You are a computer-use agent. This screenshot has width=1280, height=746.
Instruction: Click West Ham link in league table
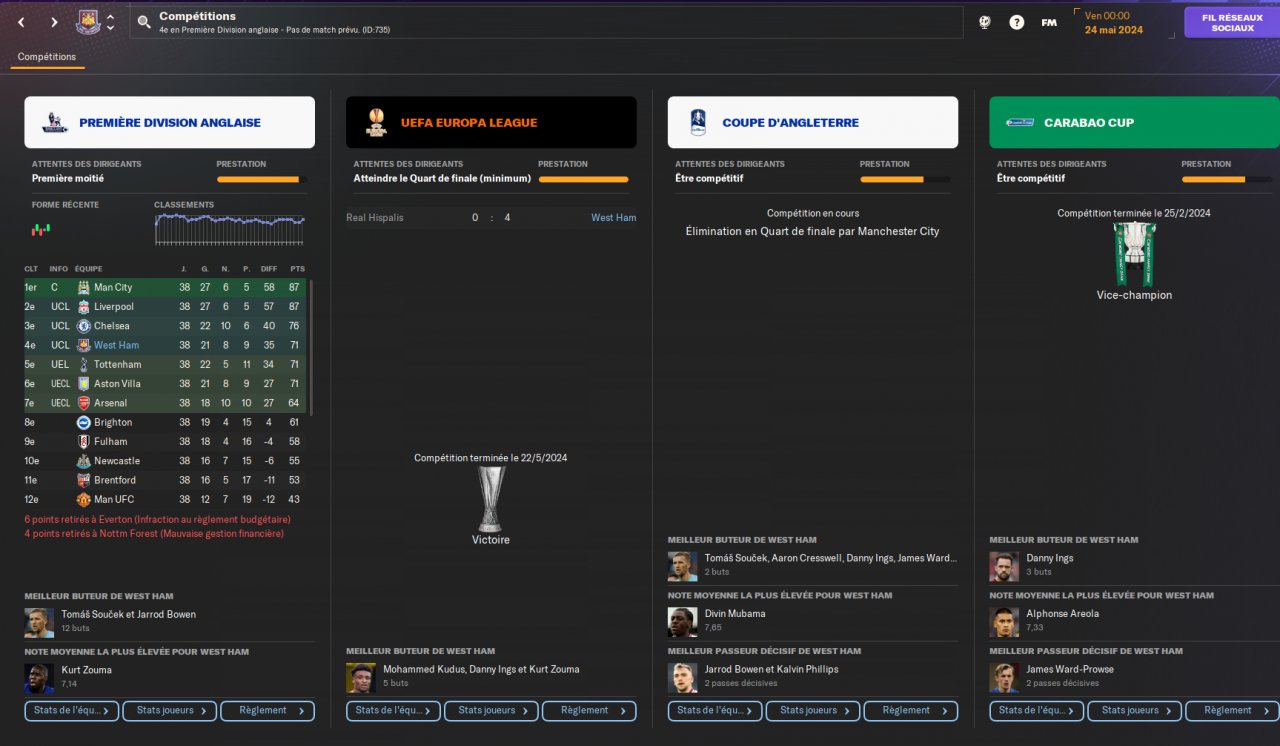click(x=116, y=346)
